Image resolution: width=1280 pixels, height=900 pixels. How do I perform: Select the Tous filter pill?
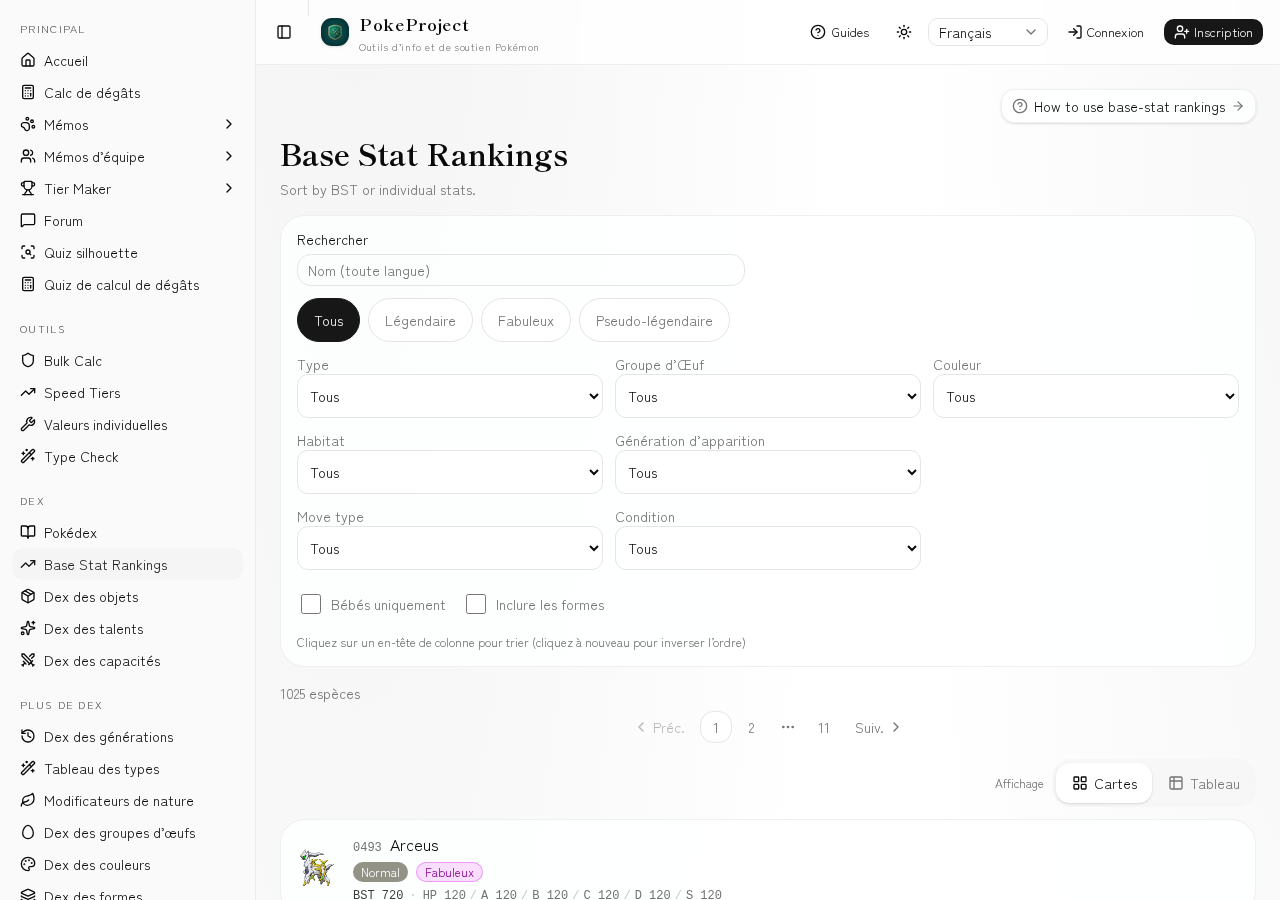[328, 320]
